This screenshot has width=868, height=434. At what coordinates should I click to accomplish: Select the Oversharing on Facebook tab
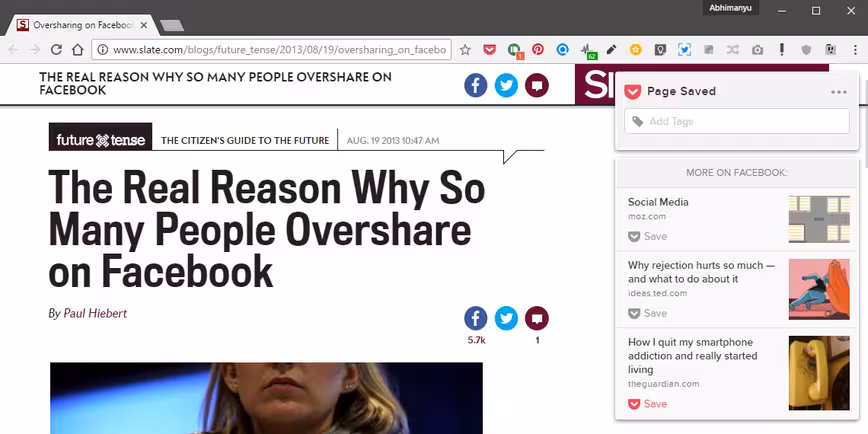tap(81, 25)
